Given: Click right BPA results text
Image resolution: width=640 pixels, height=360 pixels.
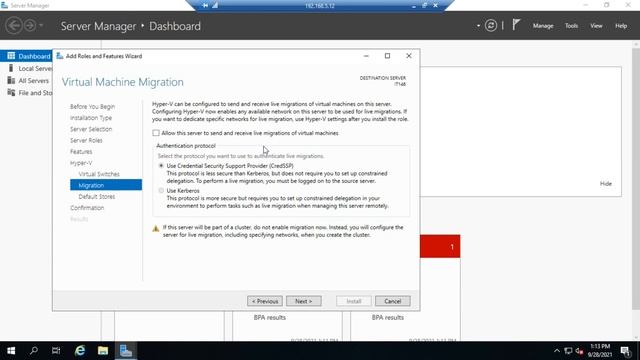Looking at the screenshot, I should (387, 317).
